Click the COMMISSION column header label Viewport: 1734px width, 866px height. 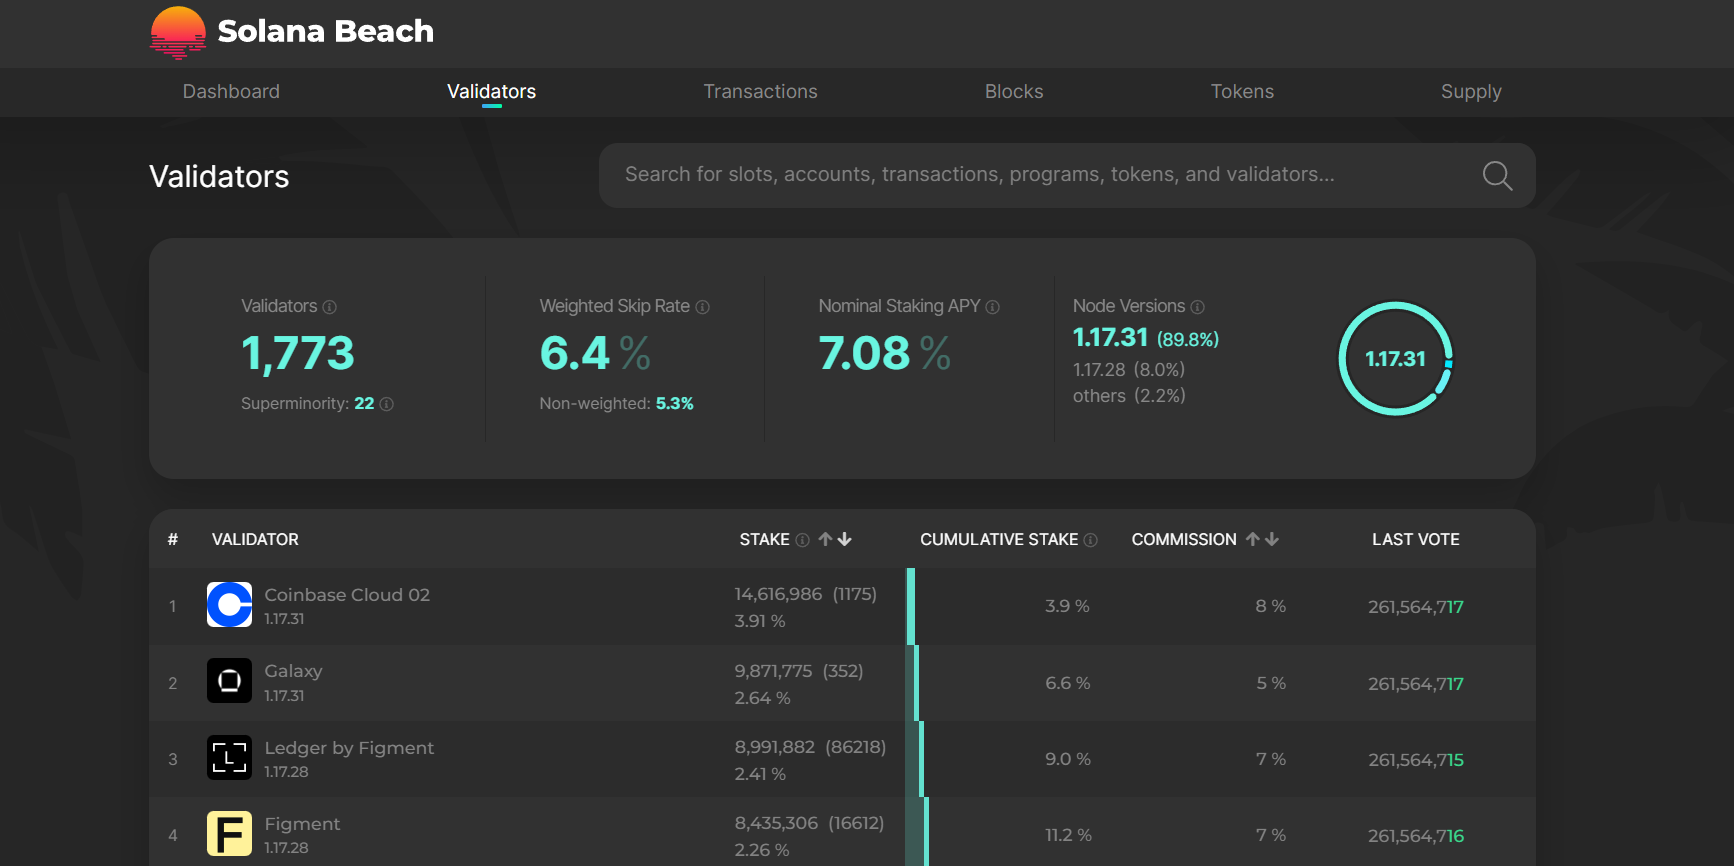pos(1184,539)
